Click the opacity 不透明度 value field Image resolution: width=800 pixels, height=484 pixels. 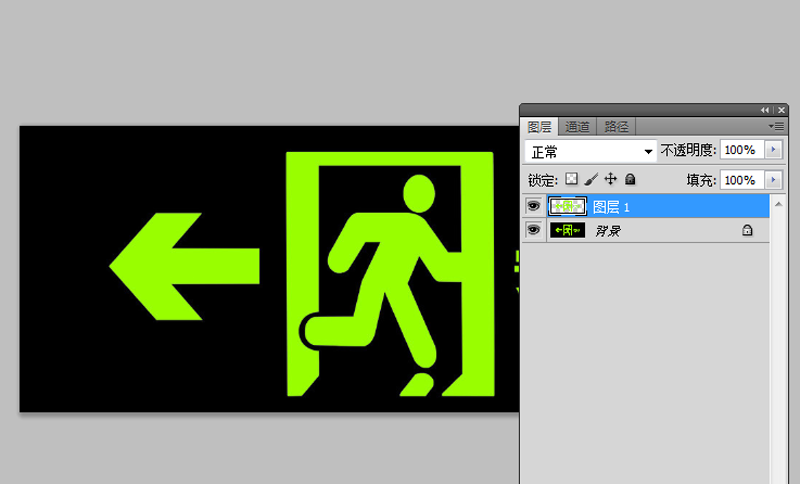coord(742,149)
